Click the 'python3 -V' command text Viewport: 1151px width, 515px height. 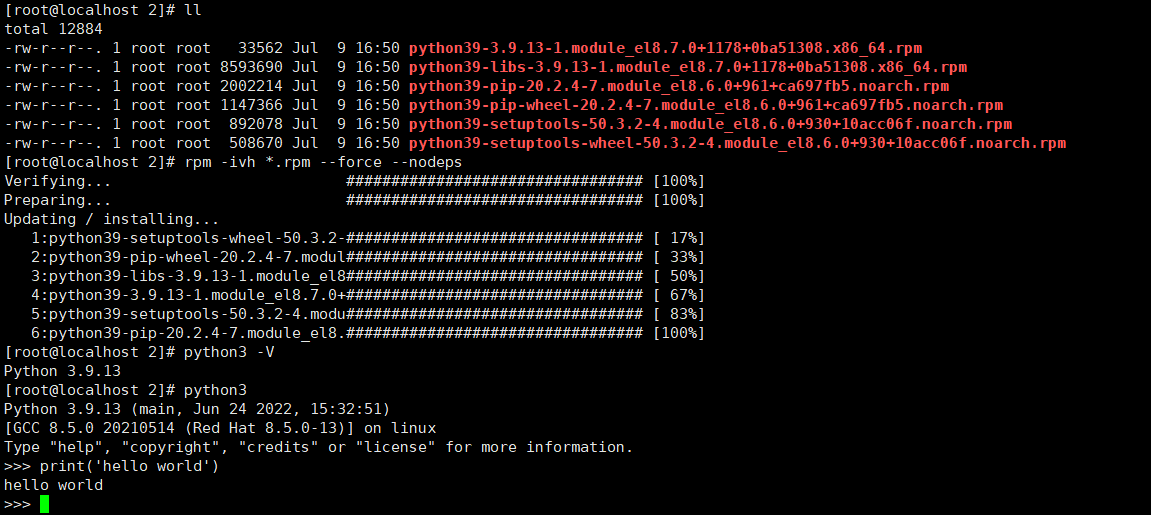click(229, 352)
